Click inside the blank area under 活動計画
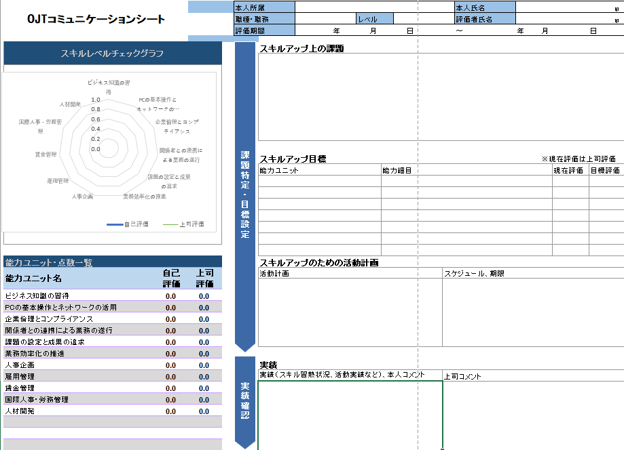 (350, 312)
